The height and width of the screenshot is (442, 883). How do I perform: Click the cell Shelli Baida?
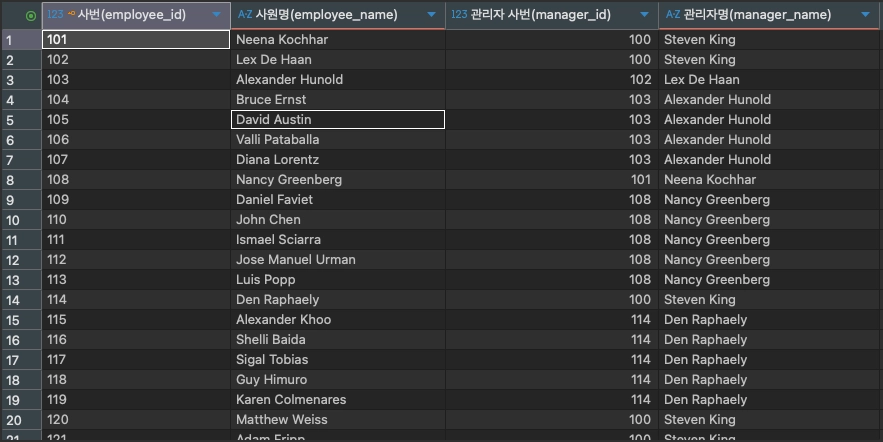pyautogui.click(x=338, y=340)
